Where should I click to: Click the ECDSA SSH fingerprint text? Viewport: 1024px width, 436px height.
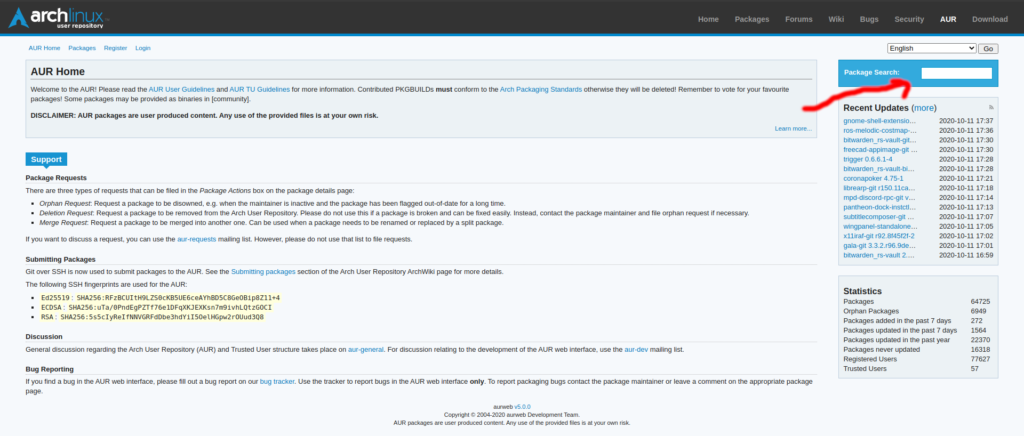pos(156,307)
